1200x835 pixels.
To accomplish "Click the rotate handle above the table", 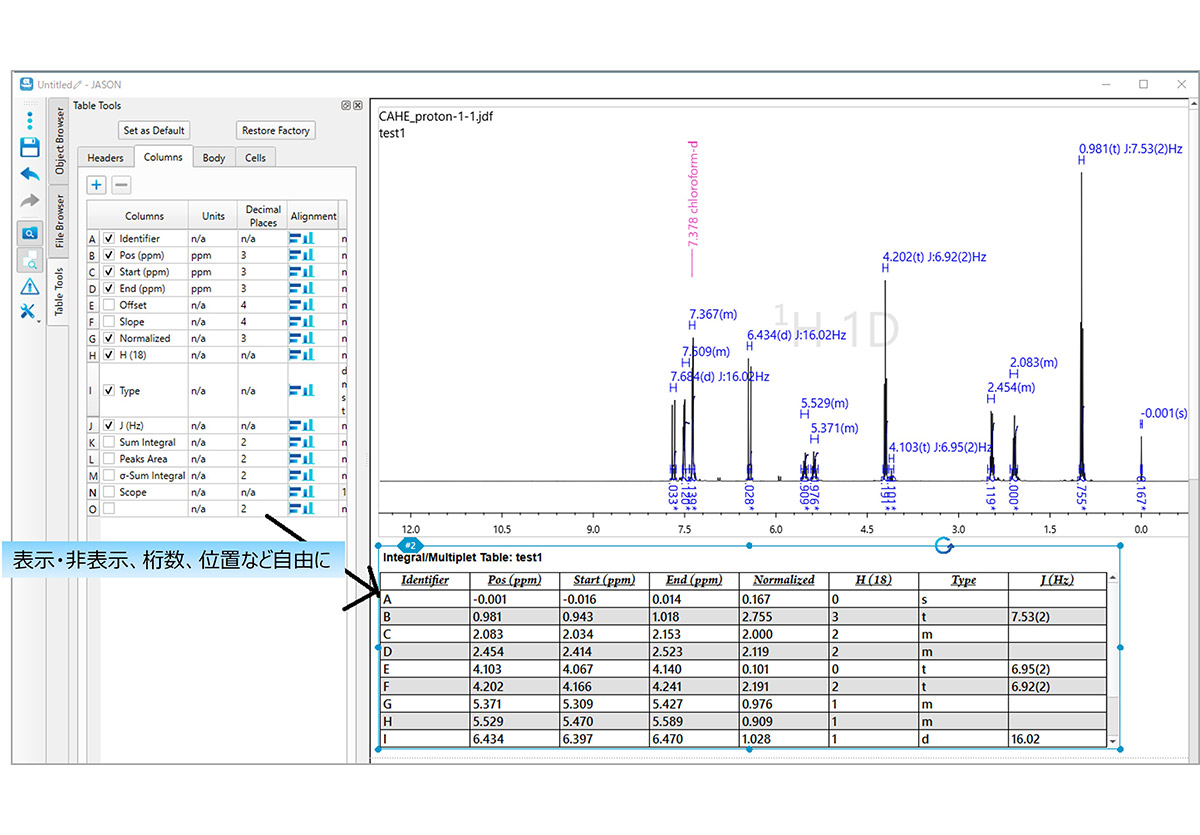I will [943, 545].
